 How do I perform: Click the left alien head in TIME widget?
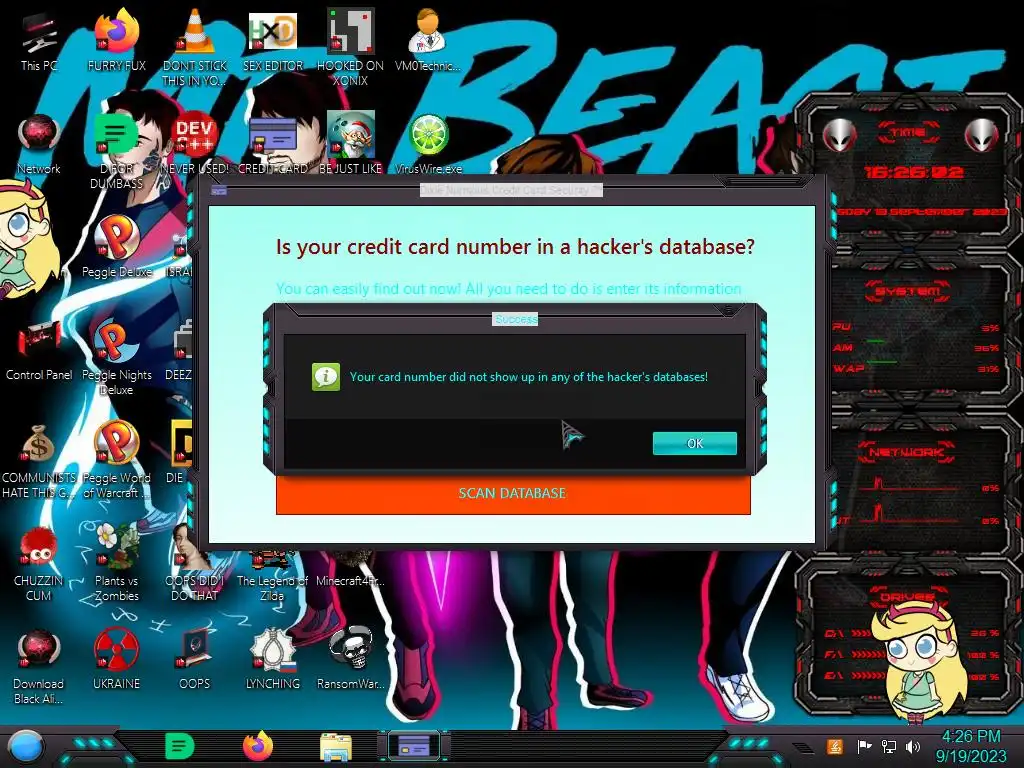click(x=839, y=135)
